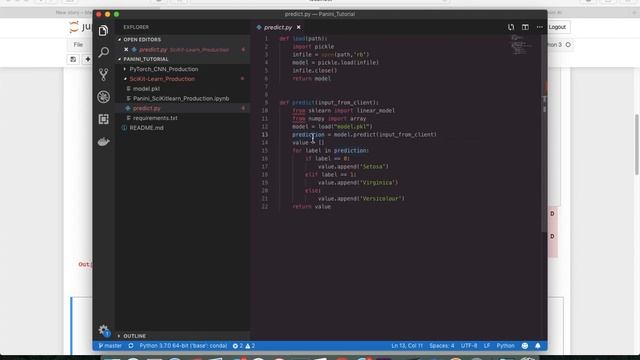Click the save icon in Jupyter toolbar
Screen dimensions: 640x360
tap(73, 60)
